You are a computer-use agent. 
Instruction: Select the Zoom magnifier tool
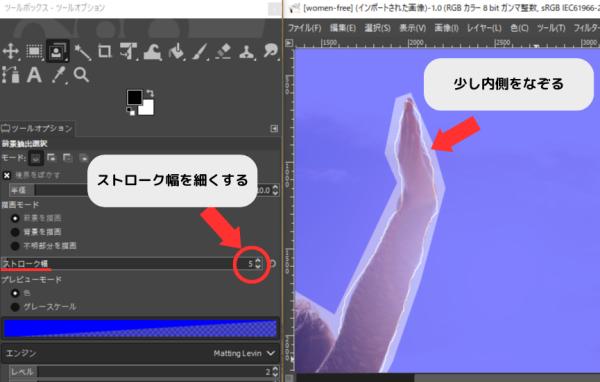(81, 75)
